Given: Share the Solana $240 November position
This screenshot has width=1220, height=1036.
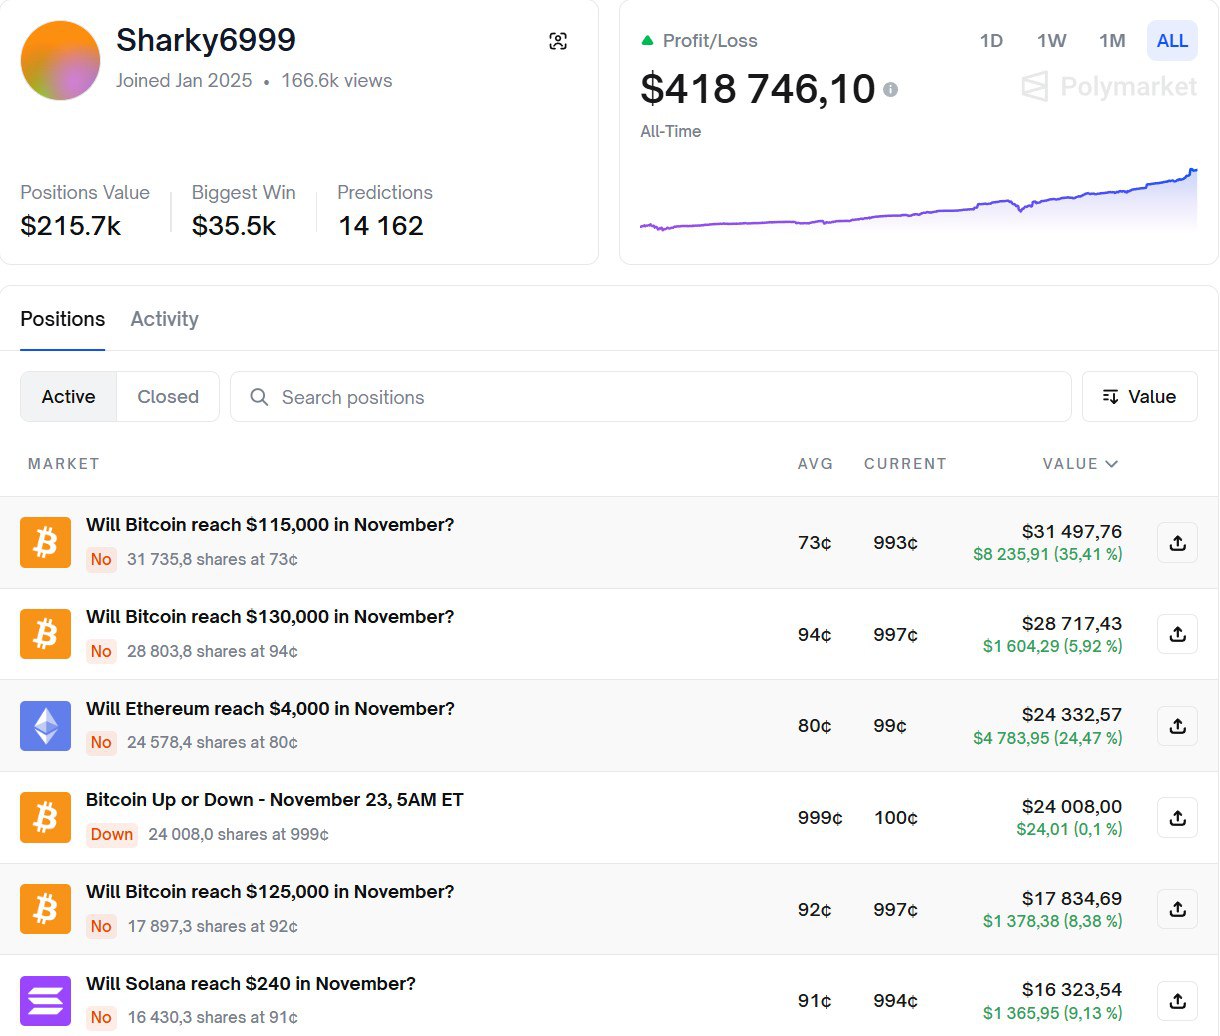Looking at the screenshot, I should 1177,1001.
